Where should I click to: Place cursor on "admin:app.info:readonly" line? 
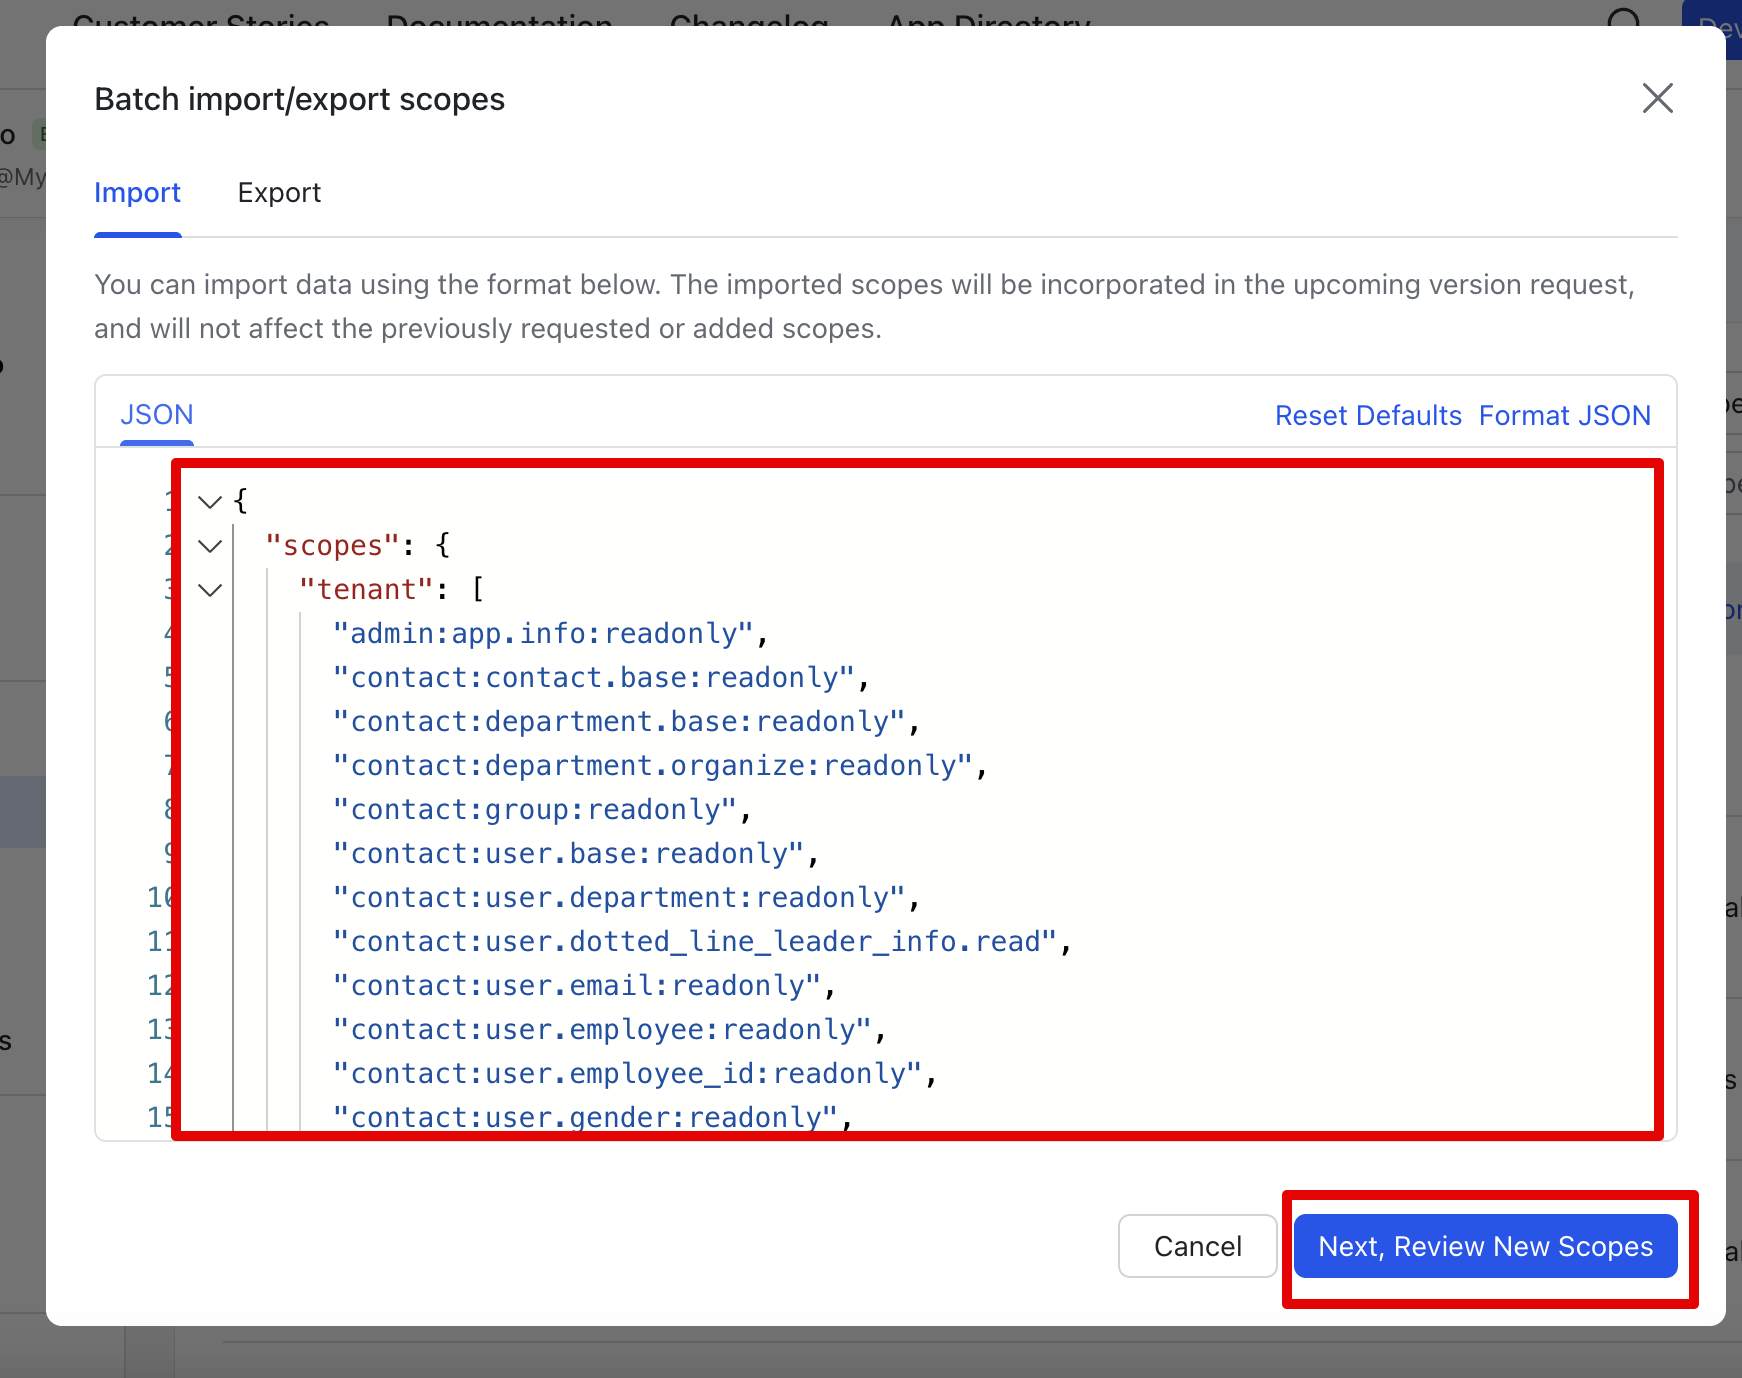543,634
